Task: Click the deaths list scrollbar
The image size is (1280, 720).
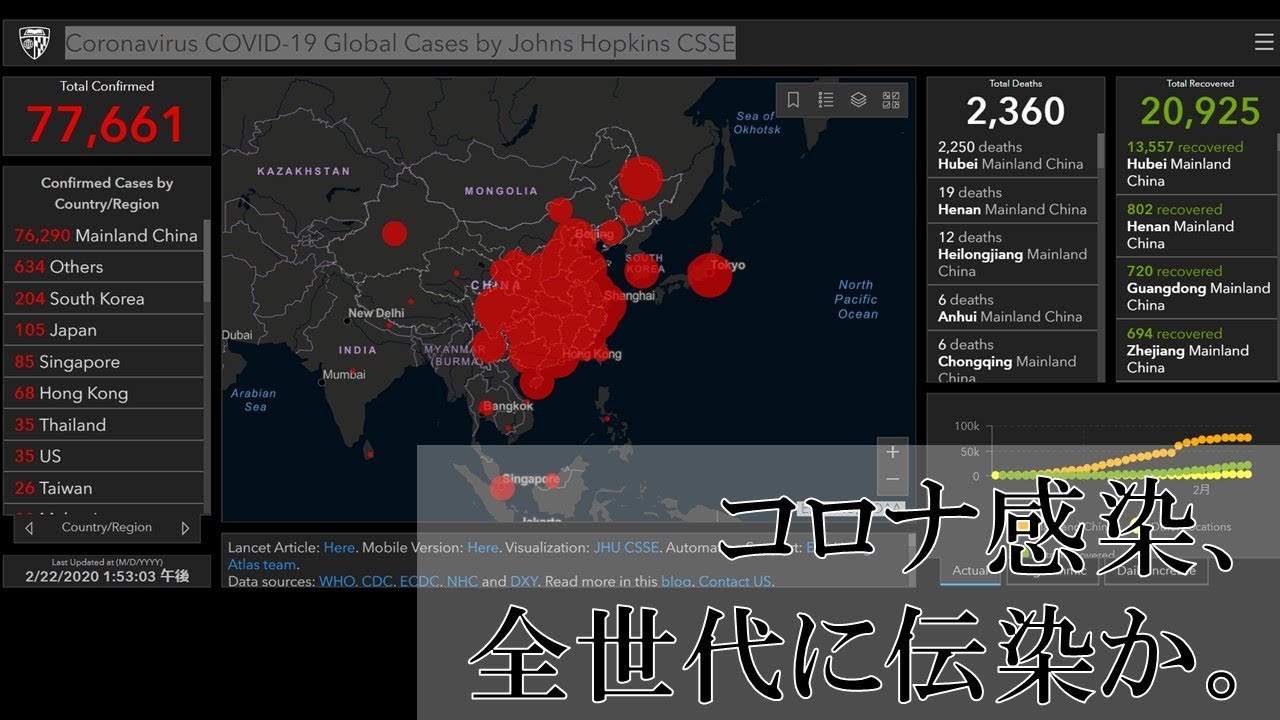Action: (x=1101, y=150)
